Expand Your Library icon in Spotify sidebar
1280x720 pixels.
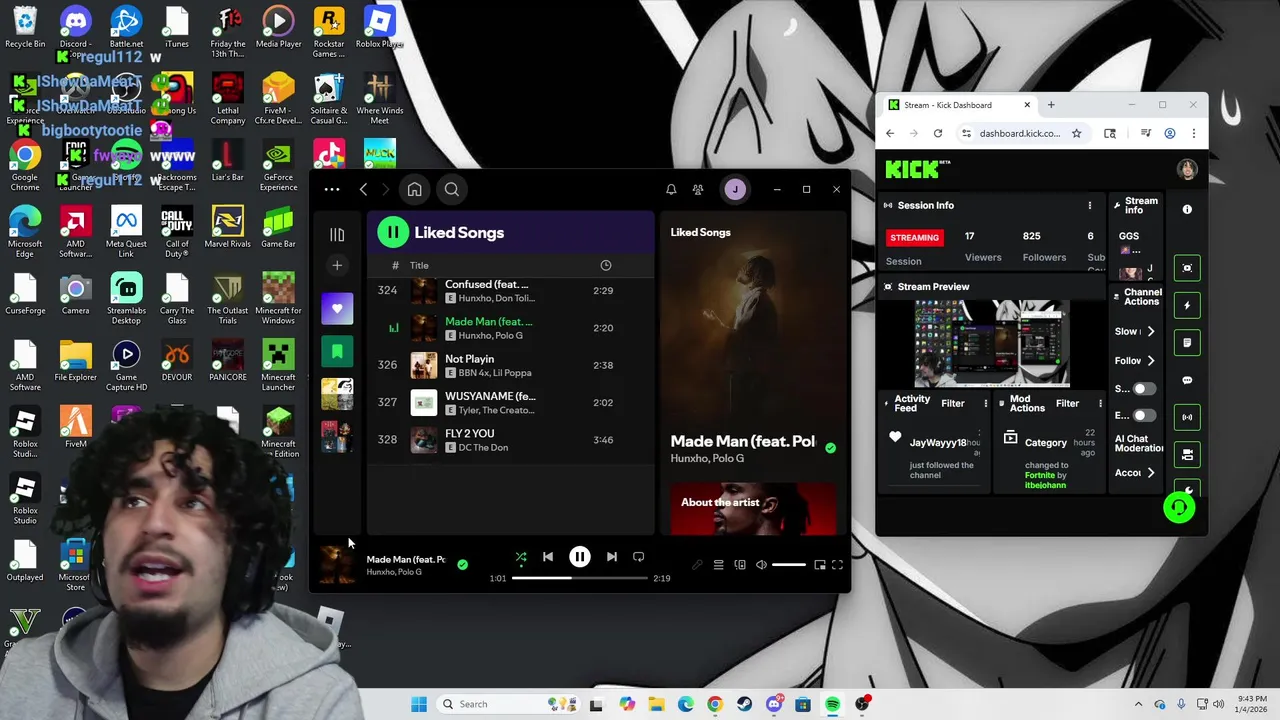coord(337,234)
